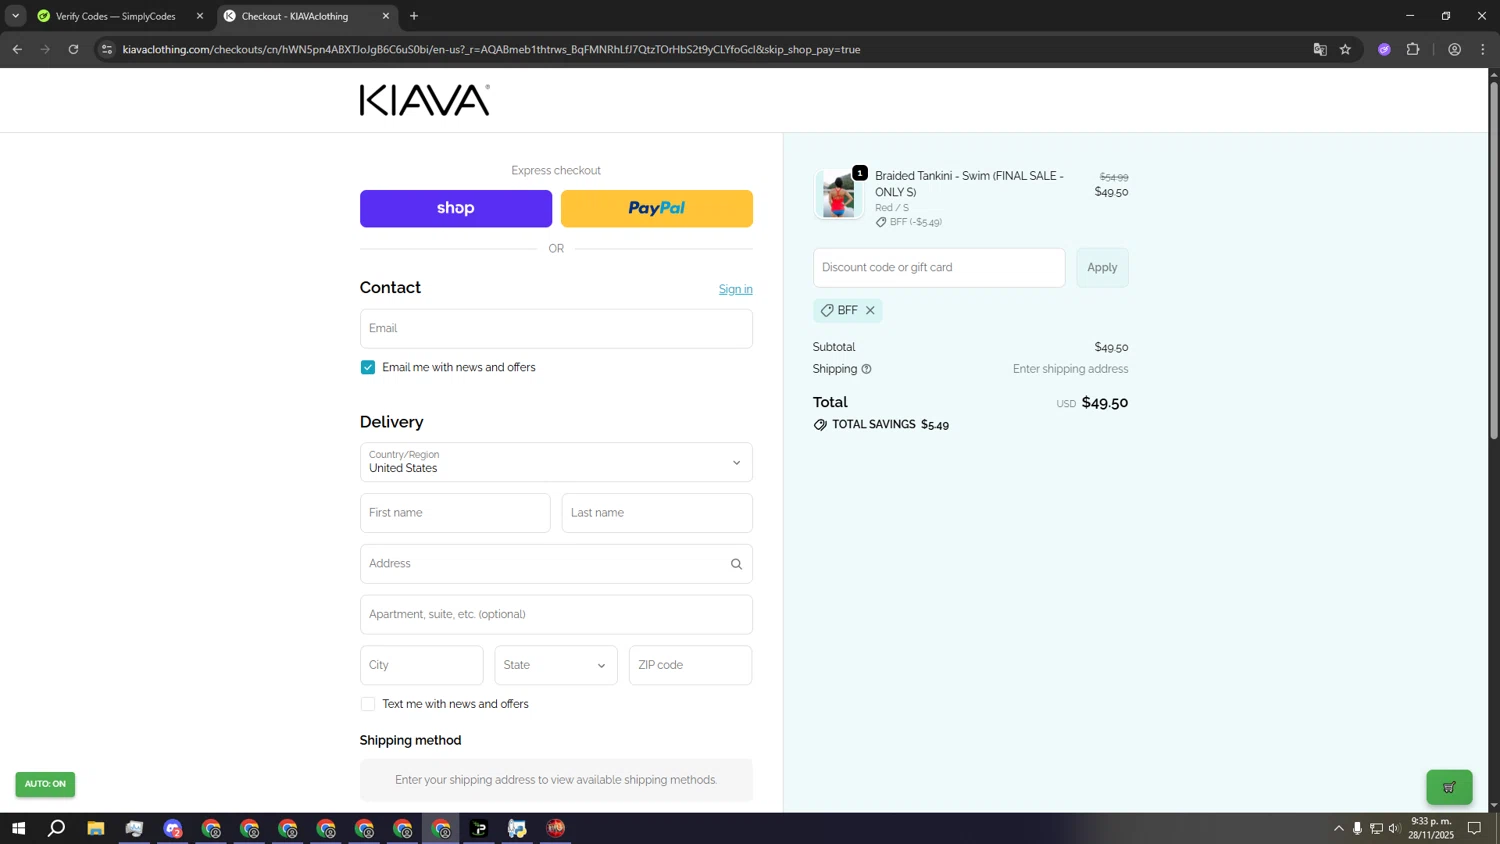Focus the Email input field
Viewport: 1500px width, 844px height.
(556, 328)
